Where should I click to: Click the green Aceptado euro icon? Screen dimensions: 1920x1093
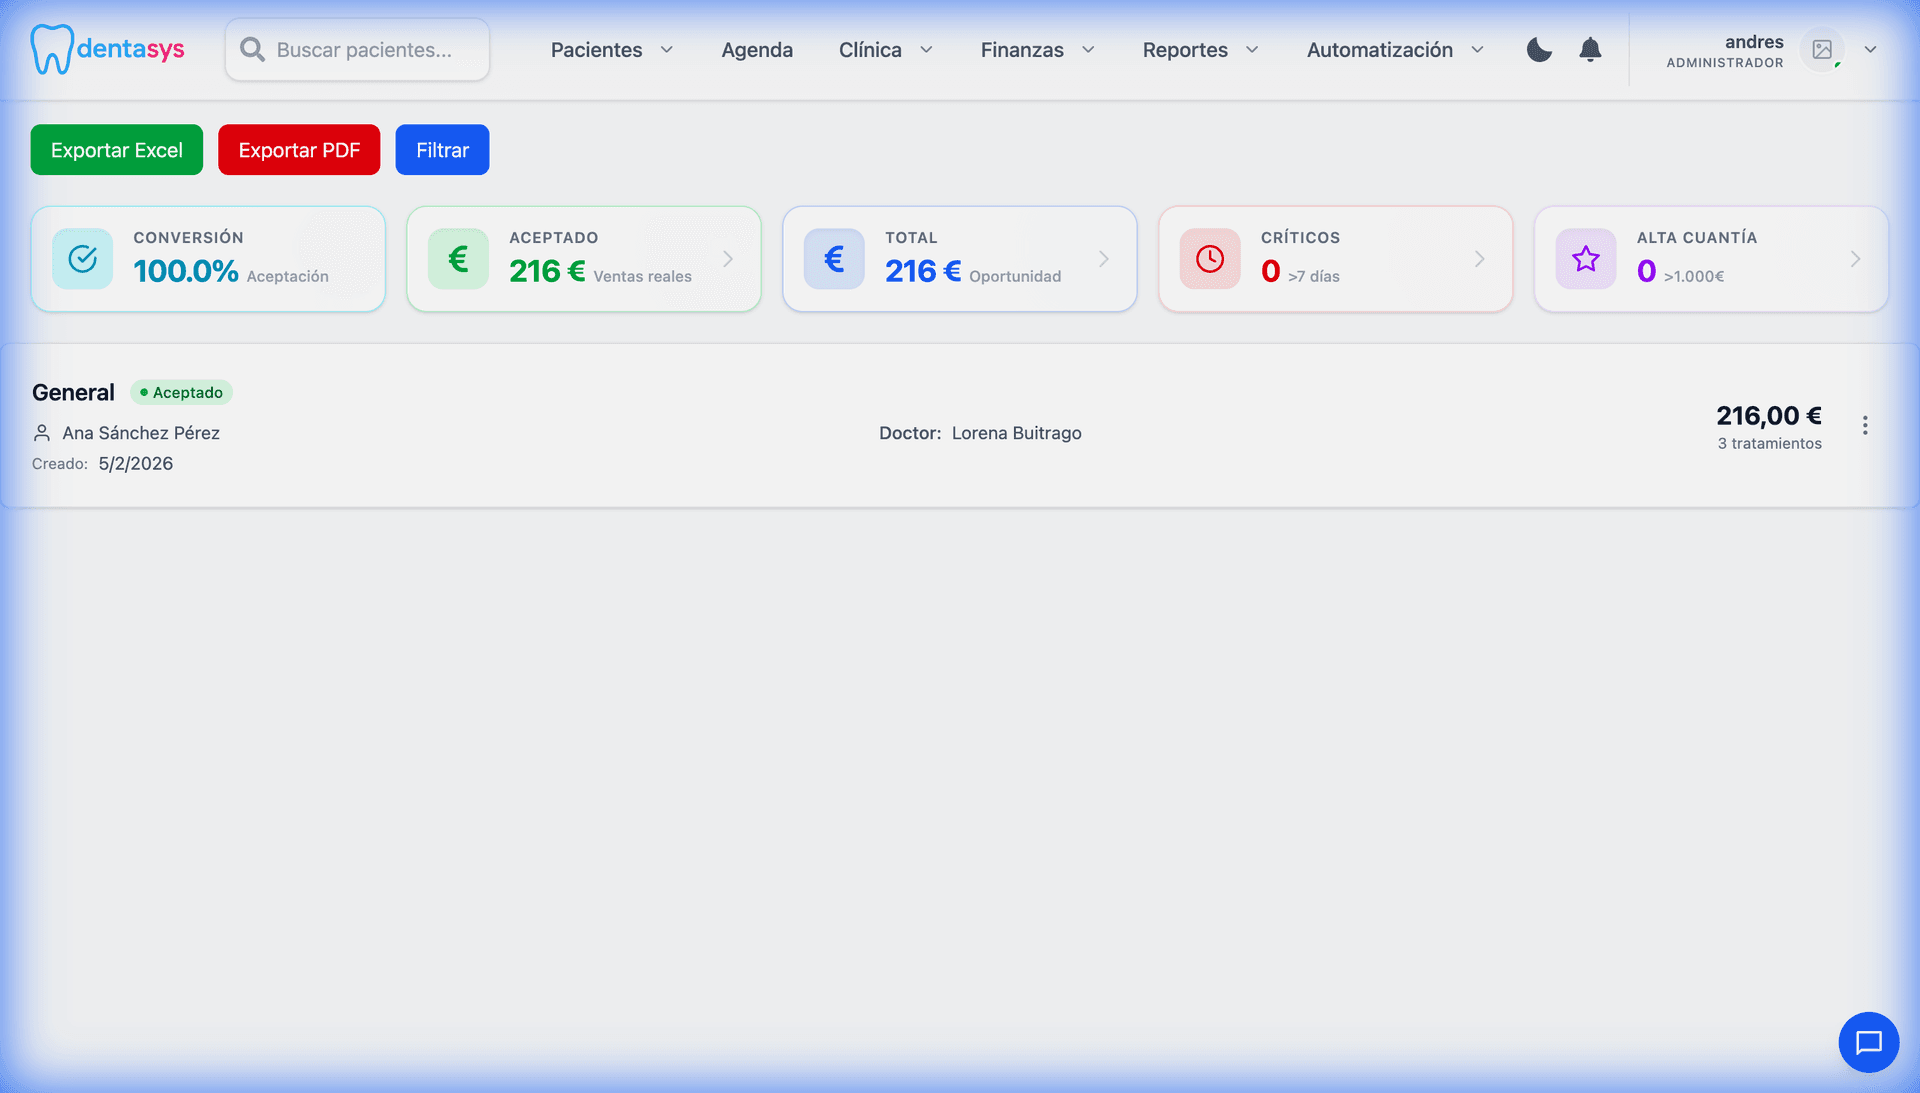458,259
